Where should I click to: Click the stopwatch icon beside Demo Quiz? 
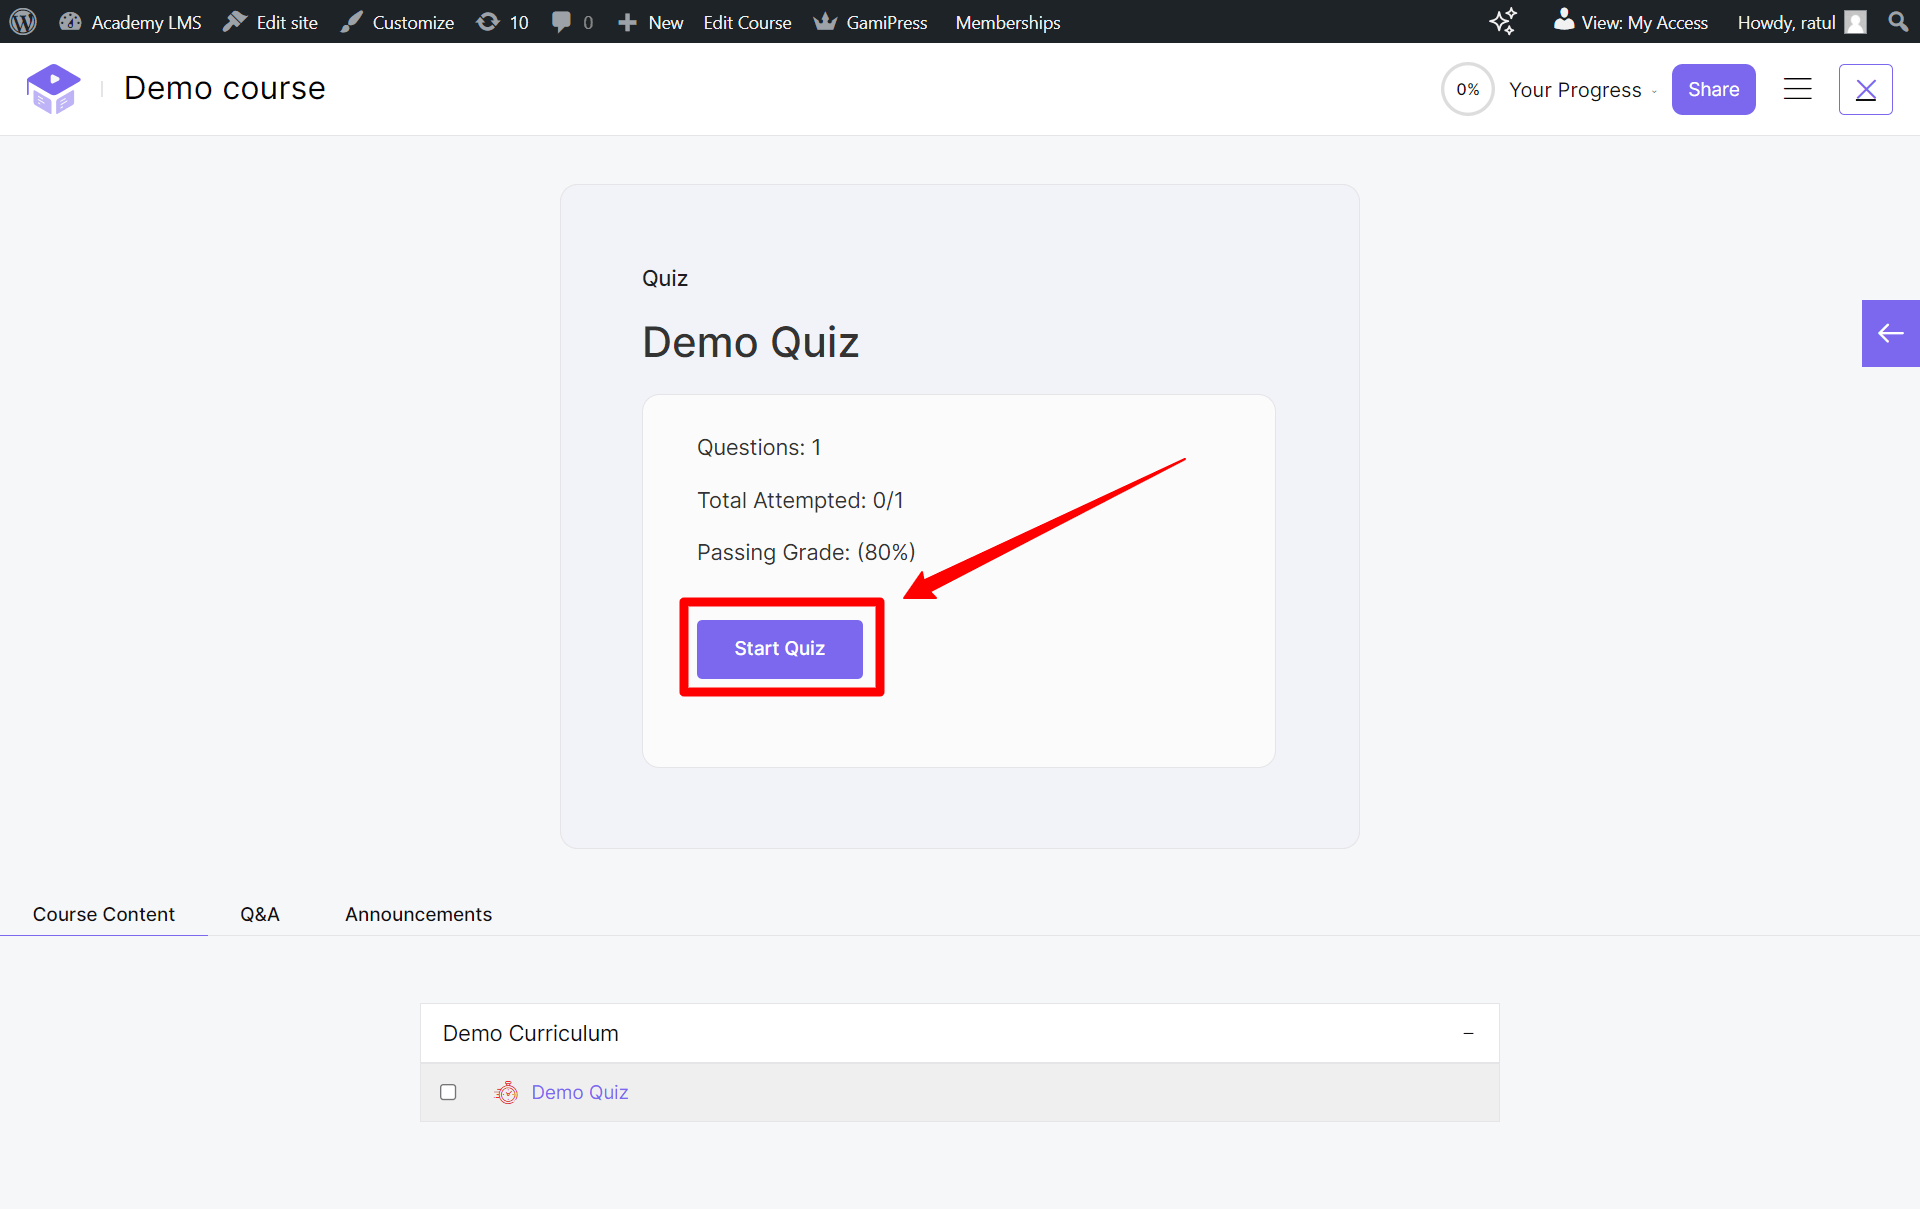507,1092
